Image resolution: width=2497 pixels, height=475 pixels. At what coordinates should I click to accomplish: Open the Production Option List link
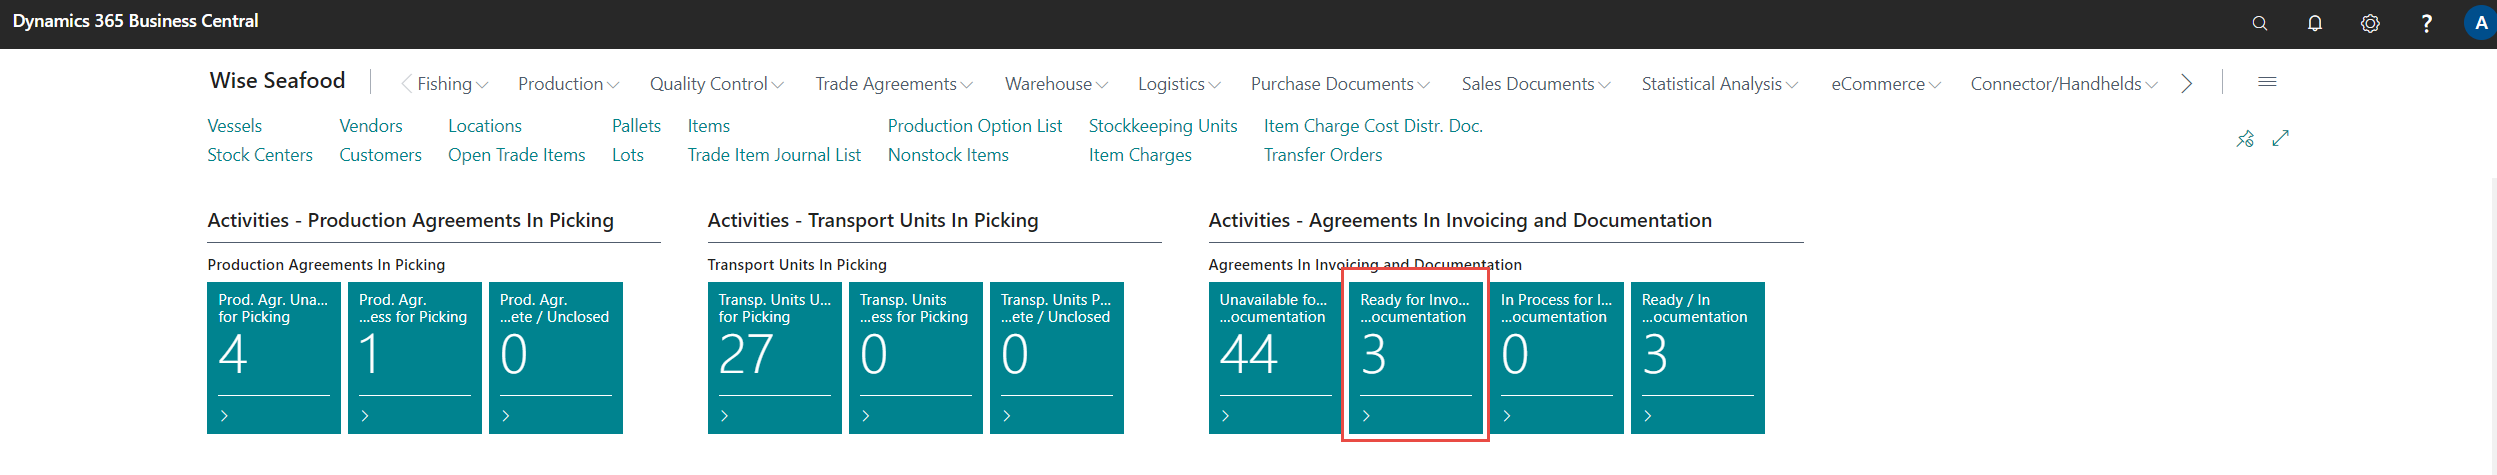tap(974, 126)
